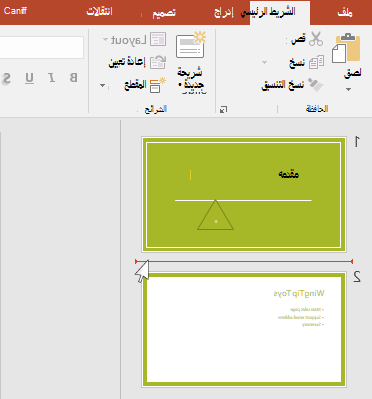The image size is (372, 399).
Task: Click the Copy label (نسخ)
Action: (297, 63)
